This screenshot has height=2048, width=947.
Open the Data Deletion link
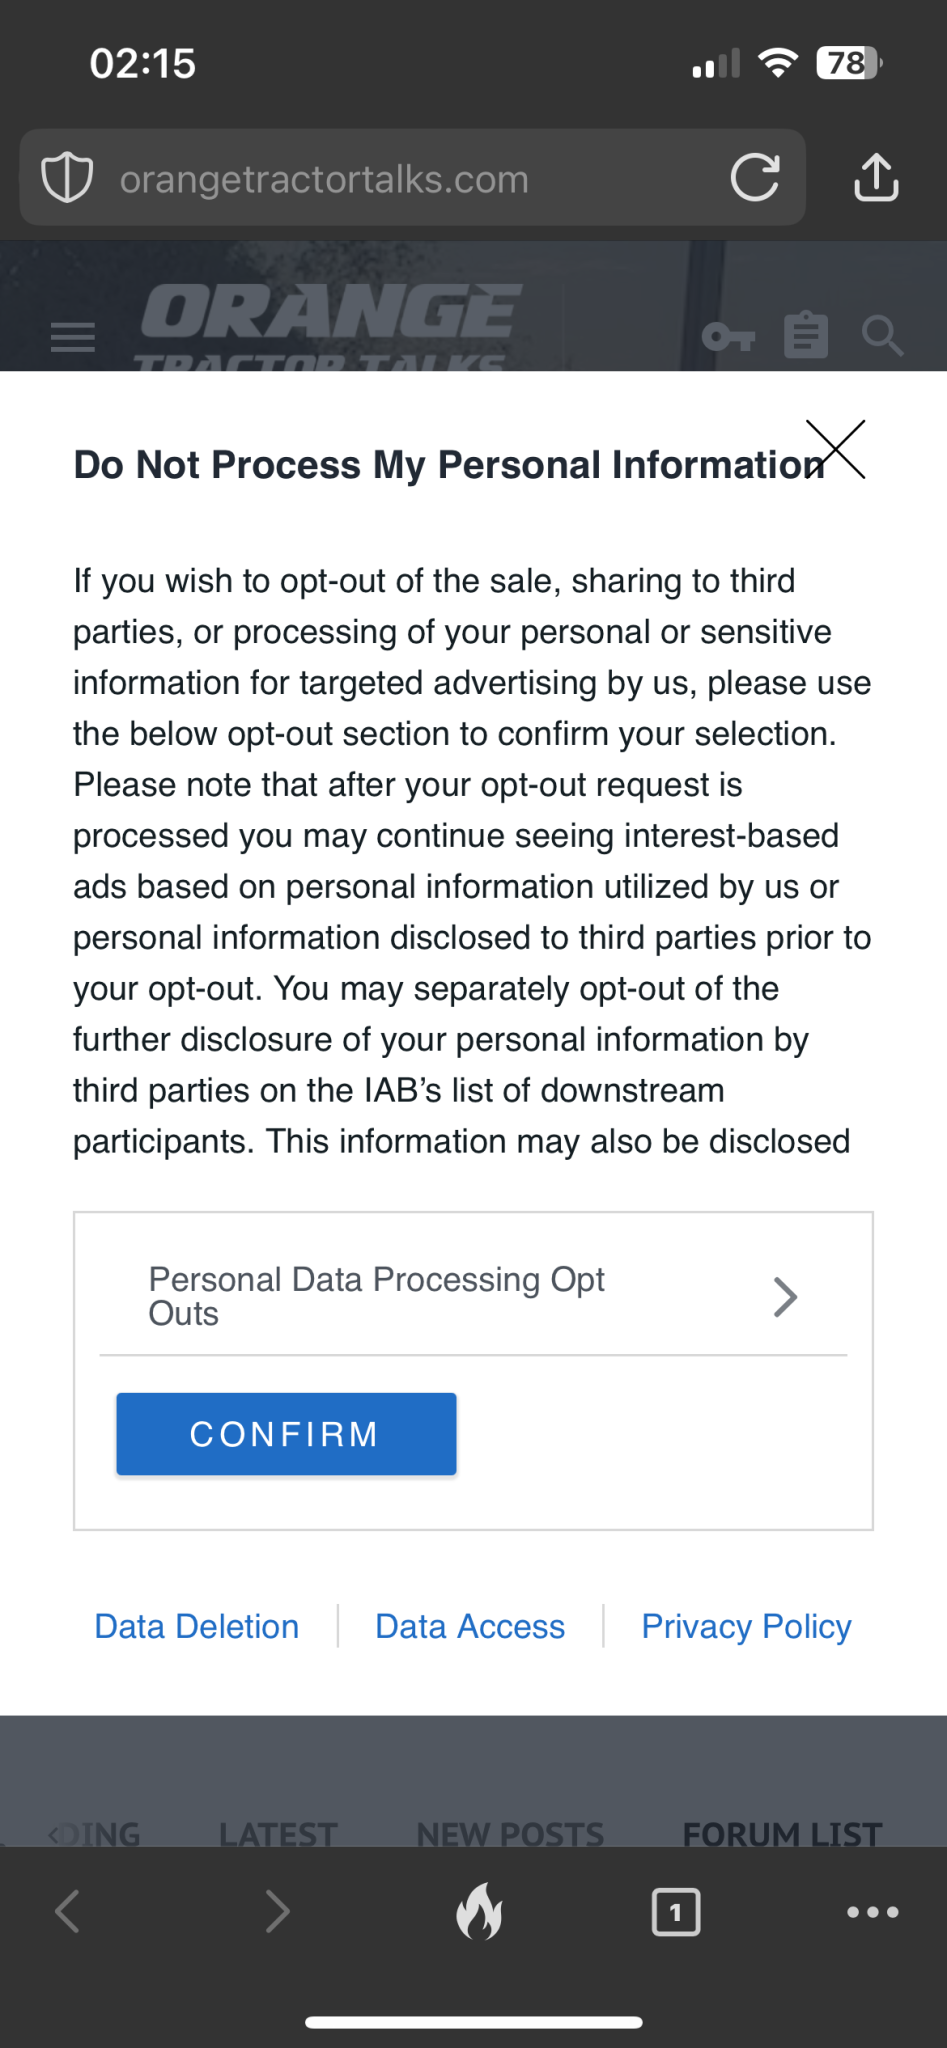click(197, 1626)
